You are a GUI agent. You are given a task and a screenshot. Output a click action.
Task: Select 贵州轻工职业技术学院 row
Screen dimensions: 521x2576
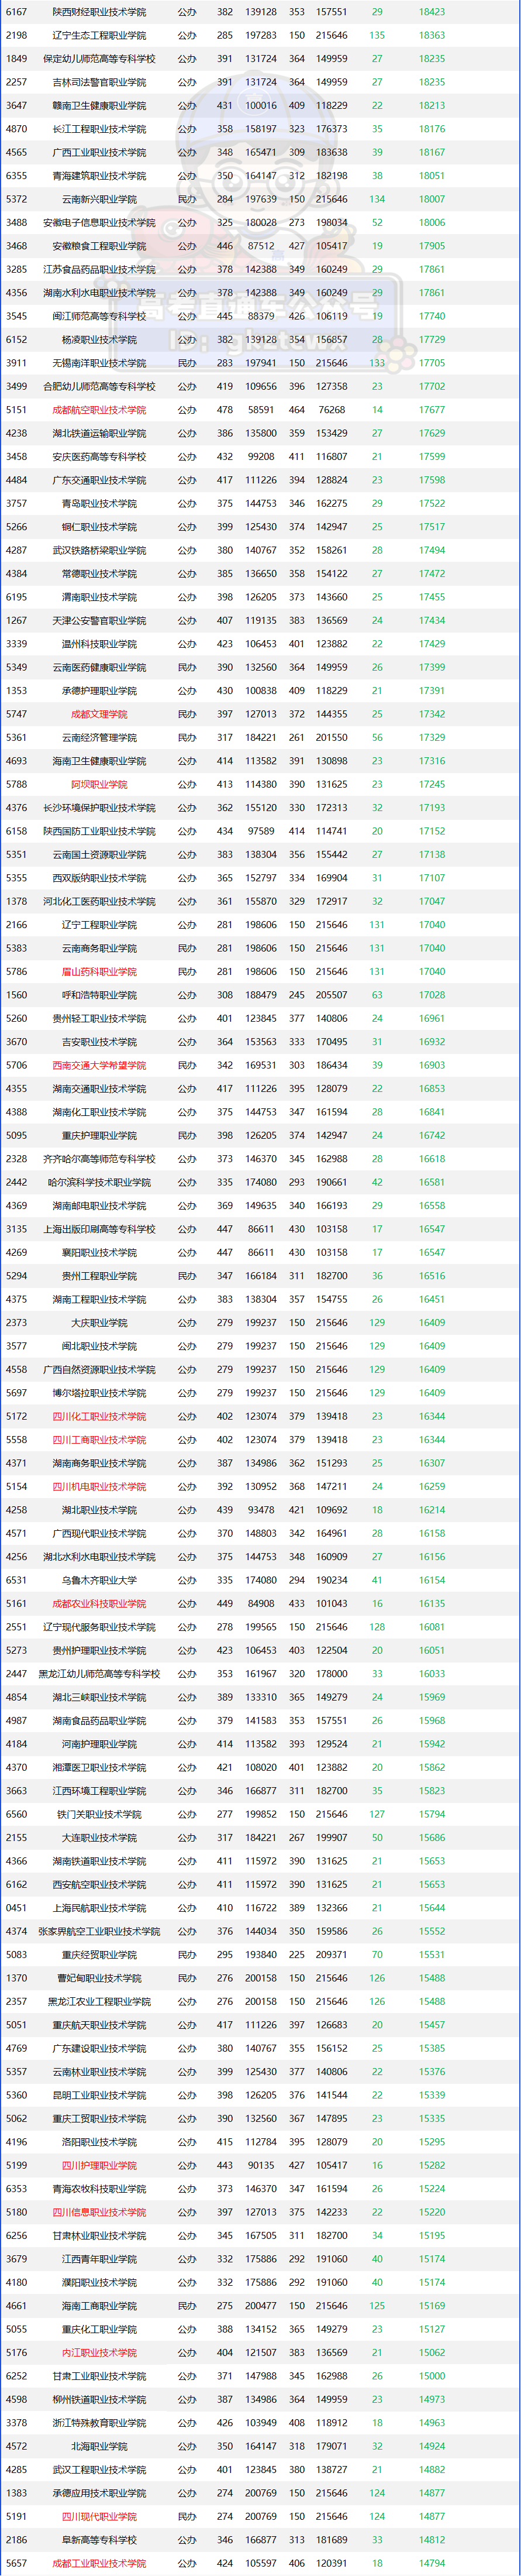260,1019
